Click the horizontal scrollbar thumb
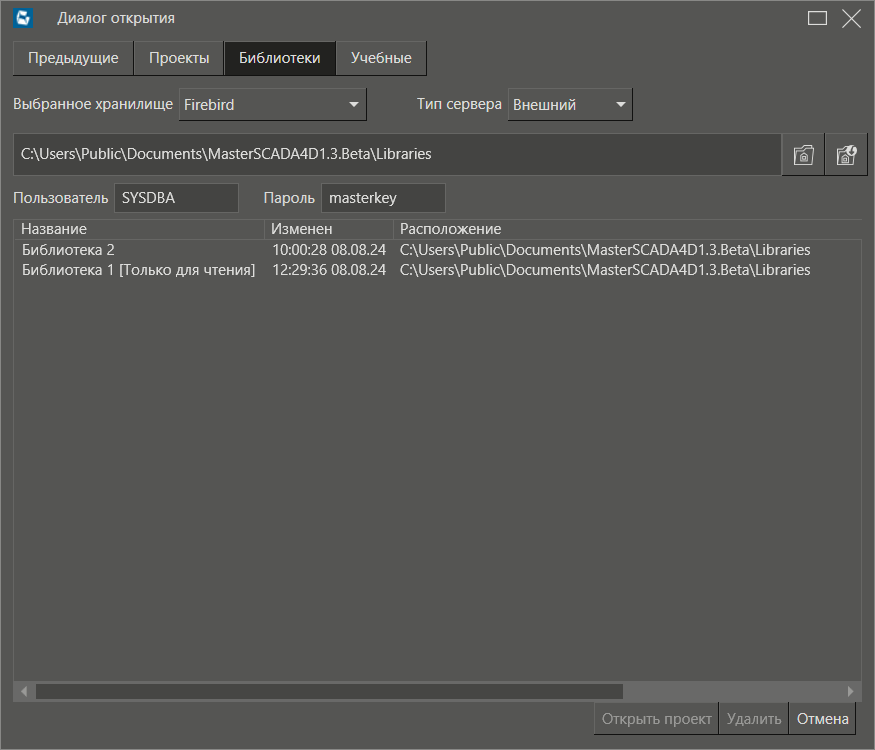 point(329,691)
